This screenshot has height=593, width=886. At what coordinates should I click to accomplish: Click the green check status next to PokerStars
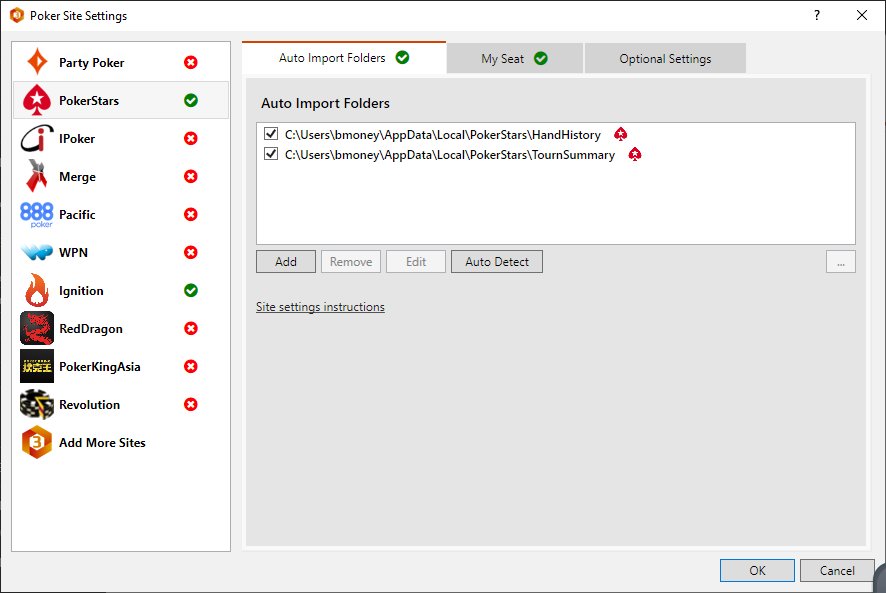pyautogui.click(x=191, y=100)
